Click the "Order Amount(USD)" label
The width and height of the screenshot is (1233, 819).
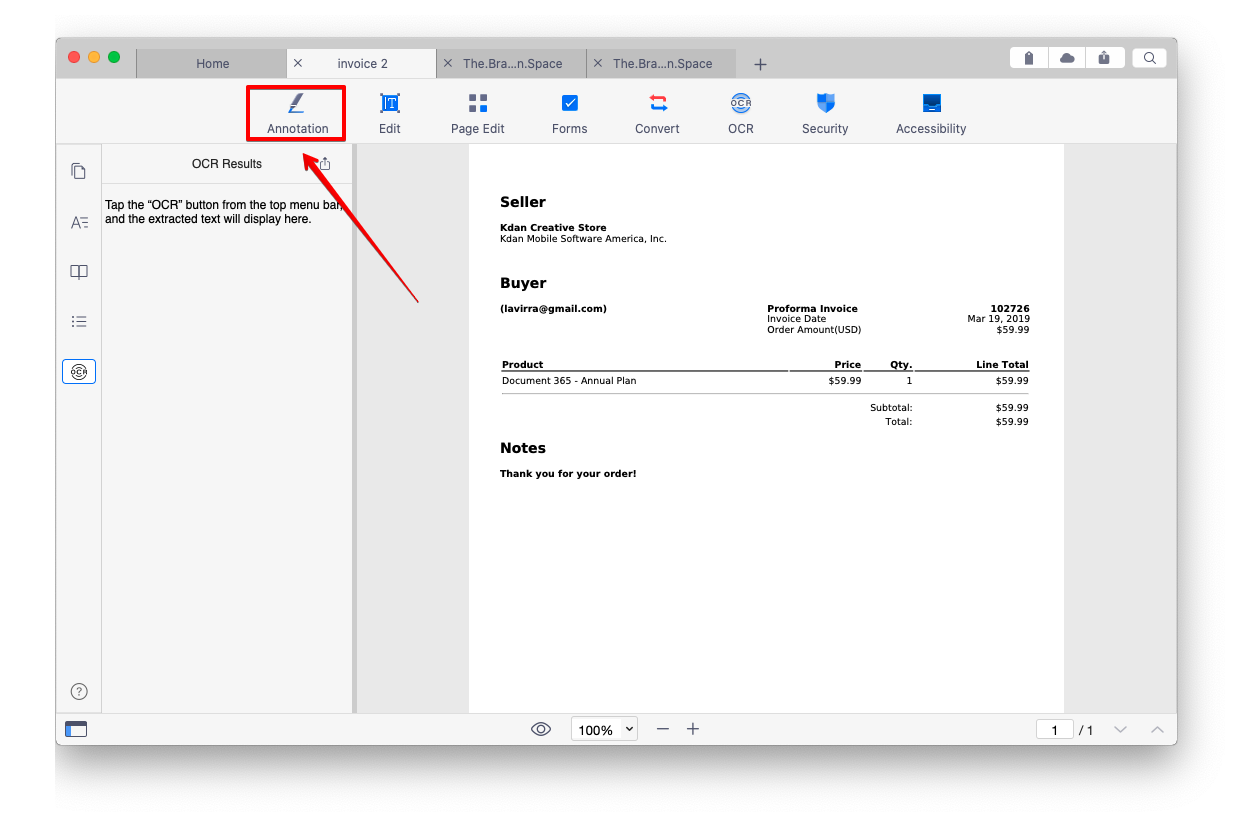pos(814,330)
